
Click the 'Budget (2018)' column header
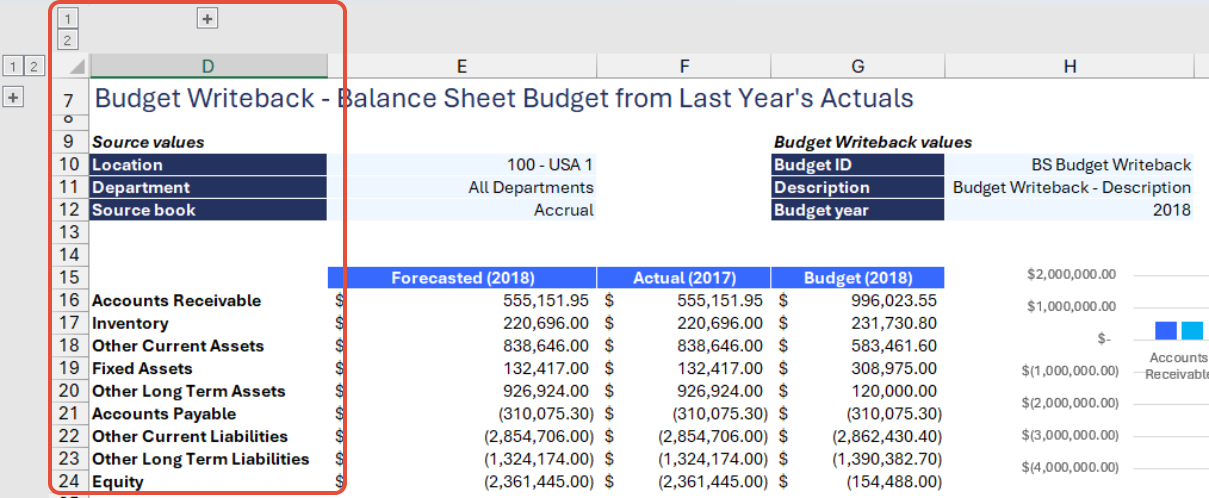pos(858,278)
